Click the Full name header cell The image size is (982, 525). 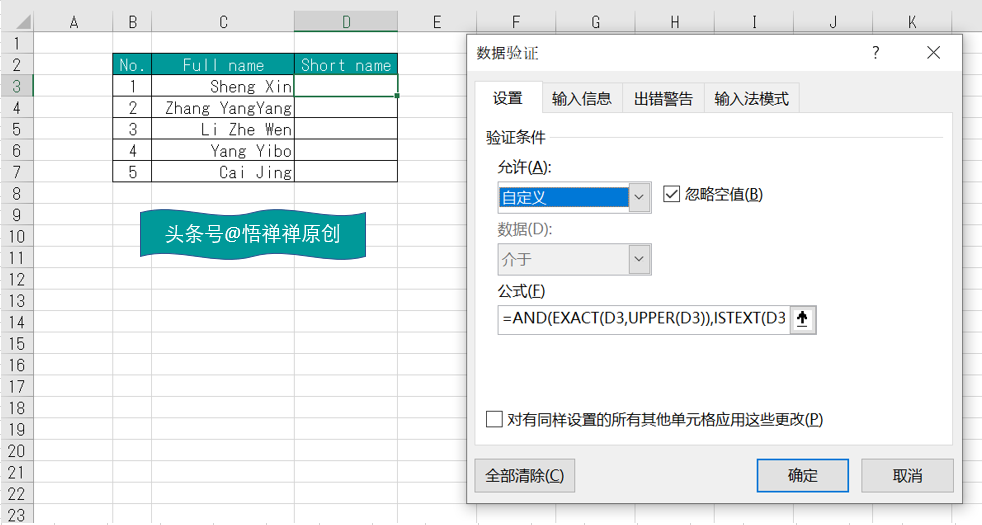coord(223,65)
